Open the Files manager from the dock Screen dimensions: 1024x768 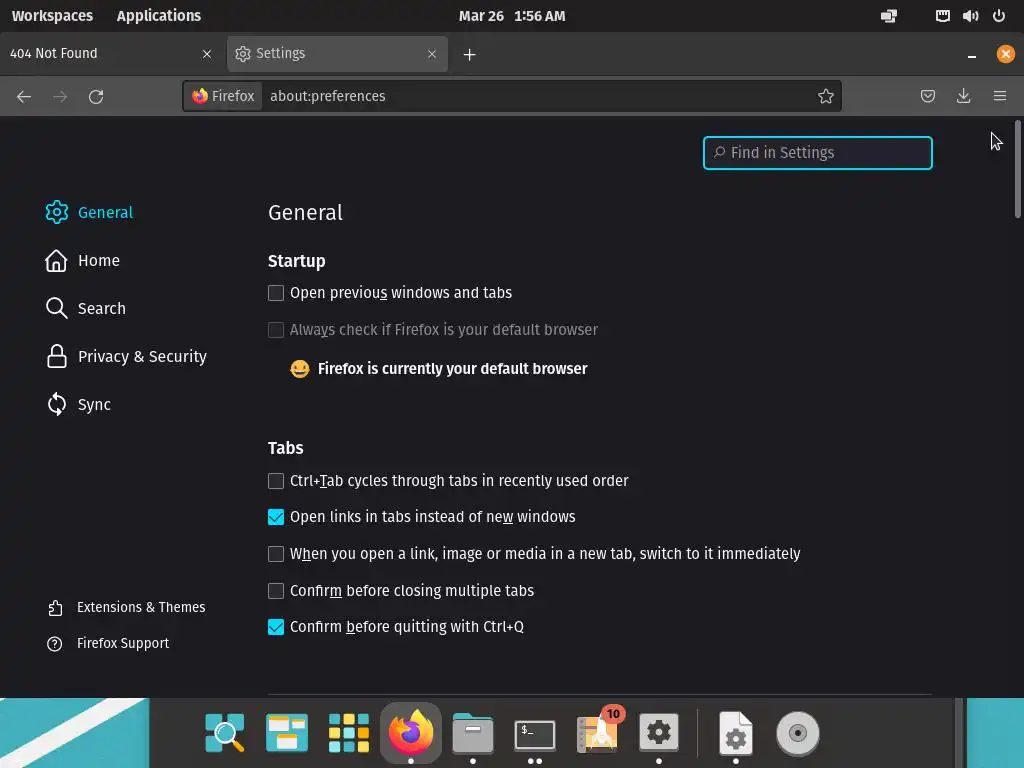click(473, 733)
